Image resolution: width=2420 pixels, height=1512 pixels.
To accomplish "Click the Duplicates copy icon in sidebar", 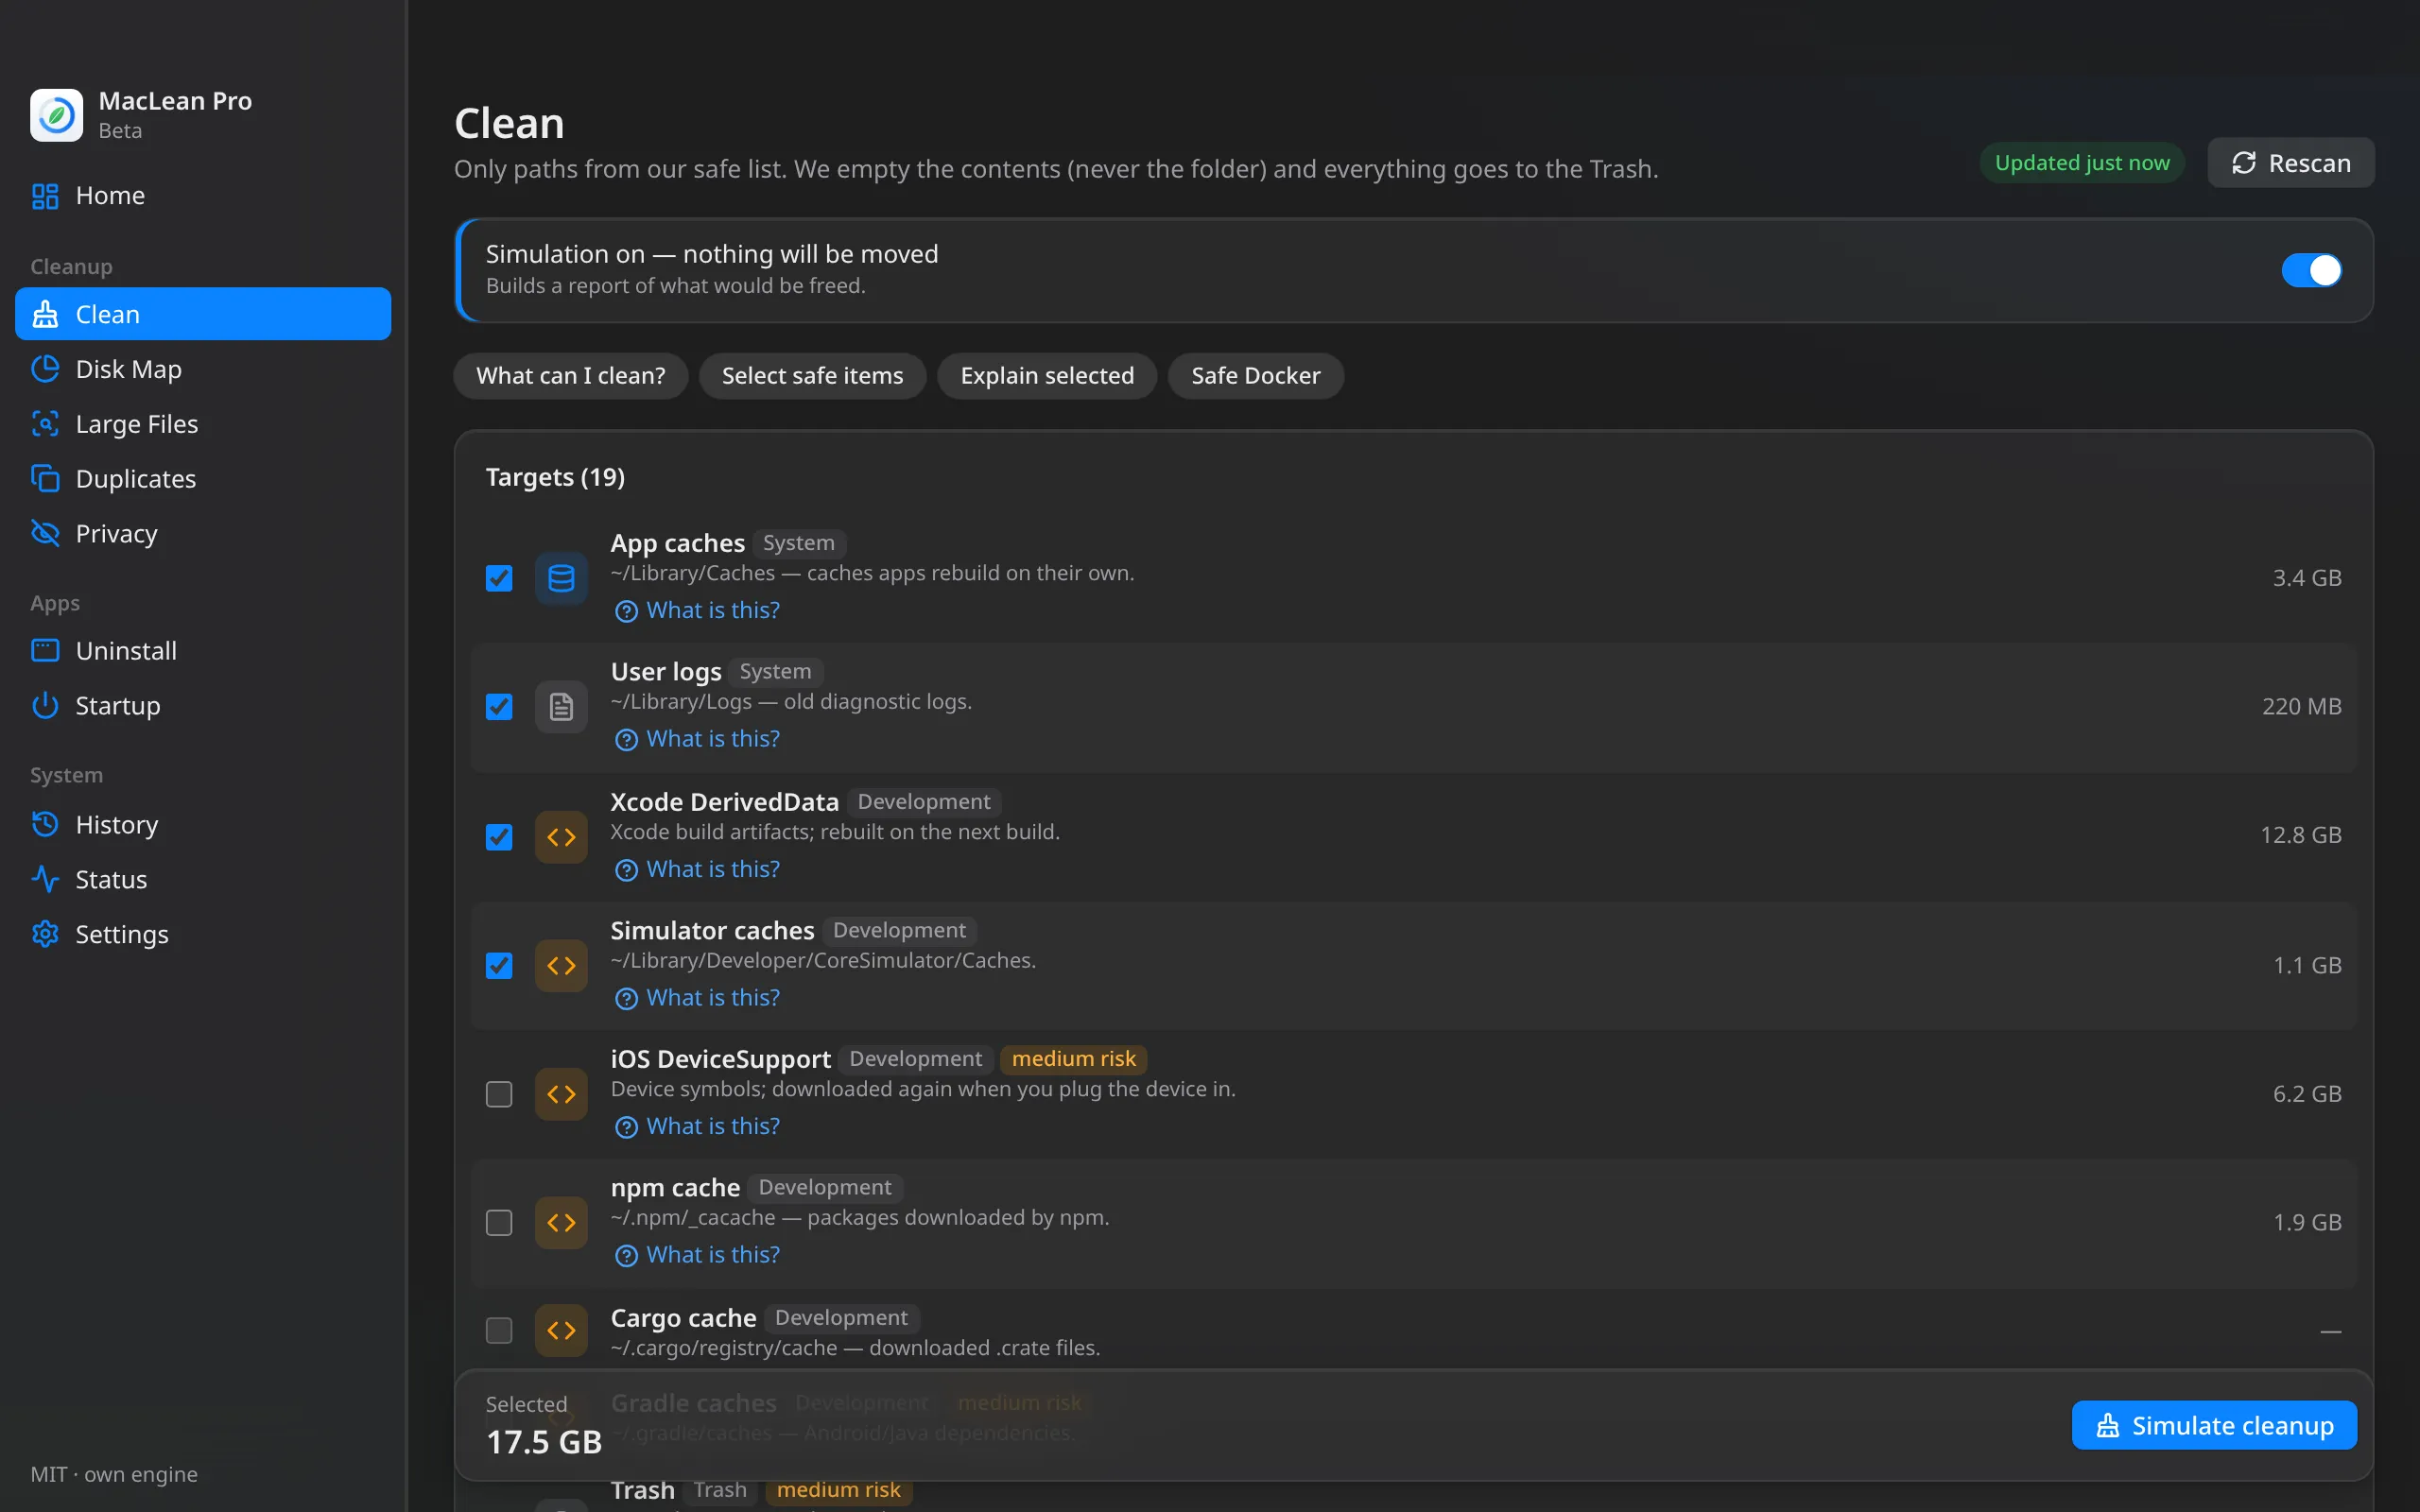I will (x=45, y=479).
